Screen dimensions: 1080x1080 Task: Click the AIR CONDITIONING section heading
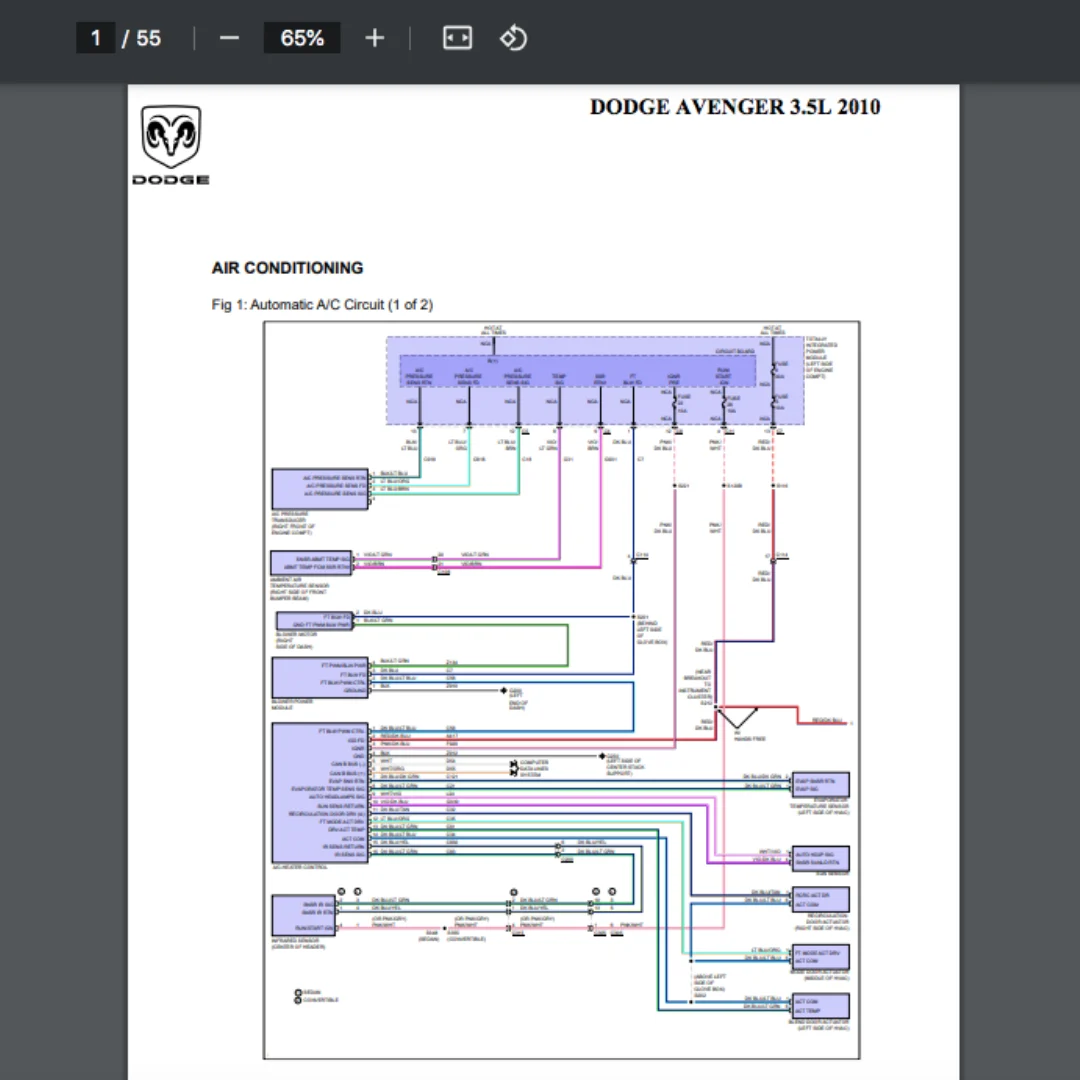287,268
